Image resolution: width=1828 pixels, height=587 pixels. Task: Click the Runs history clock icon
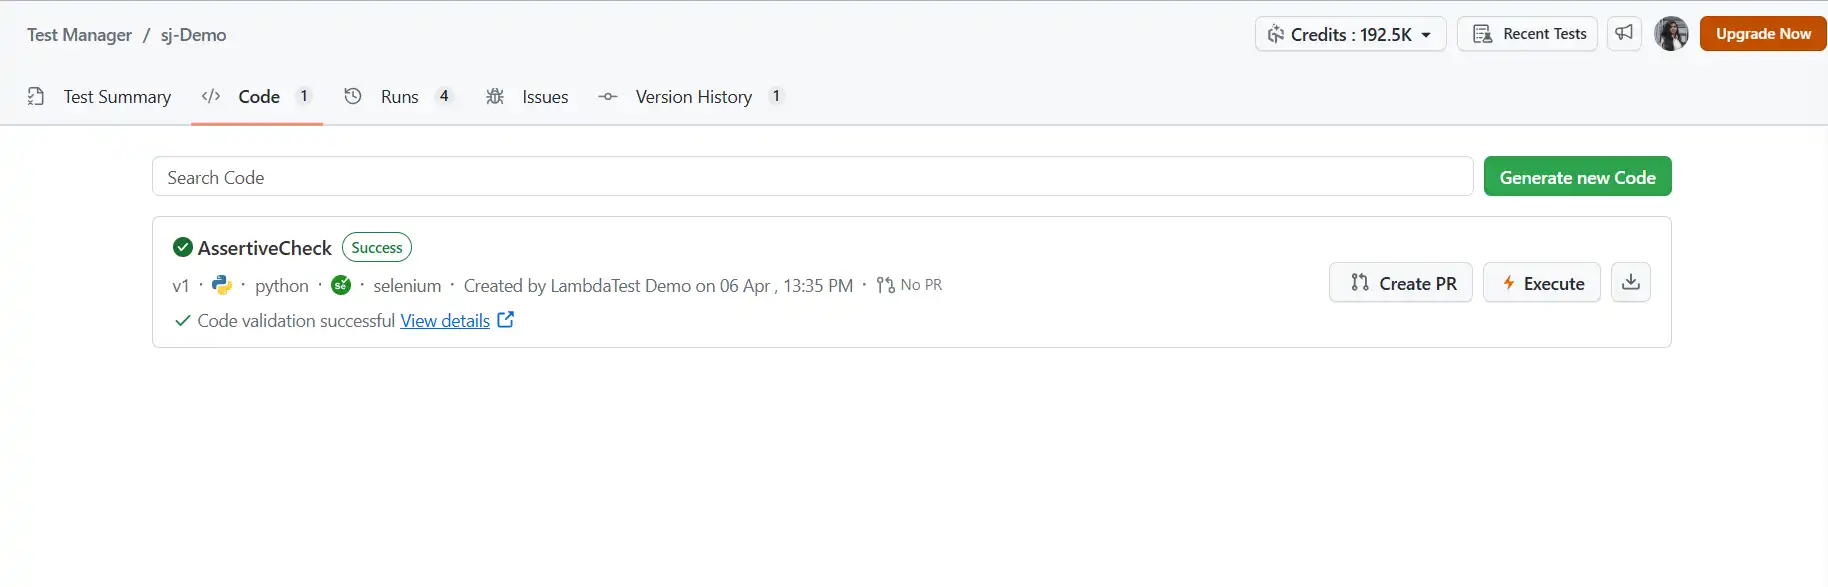[353, 96]
